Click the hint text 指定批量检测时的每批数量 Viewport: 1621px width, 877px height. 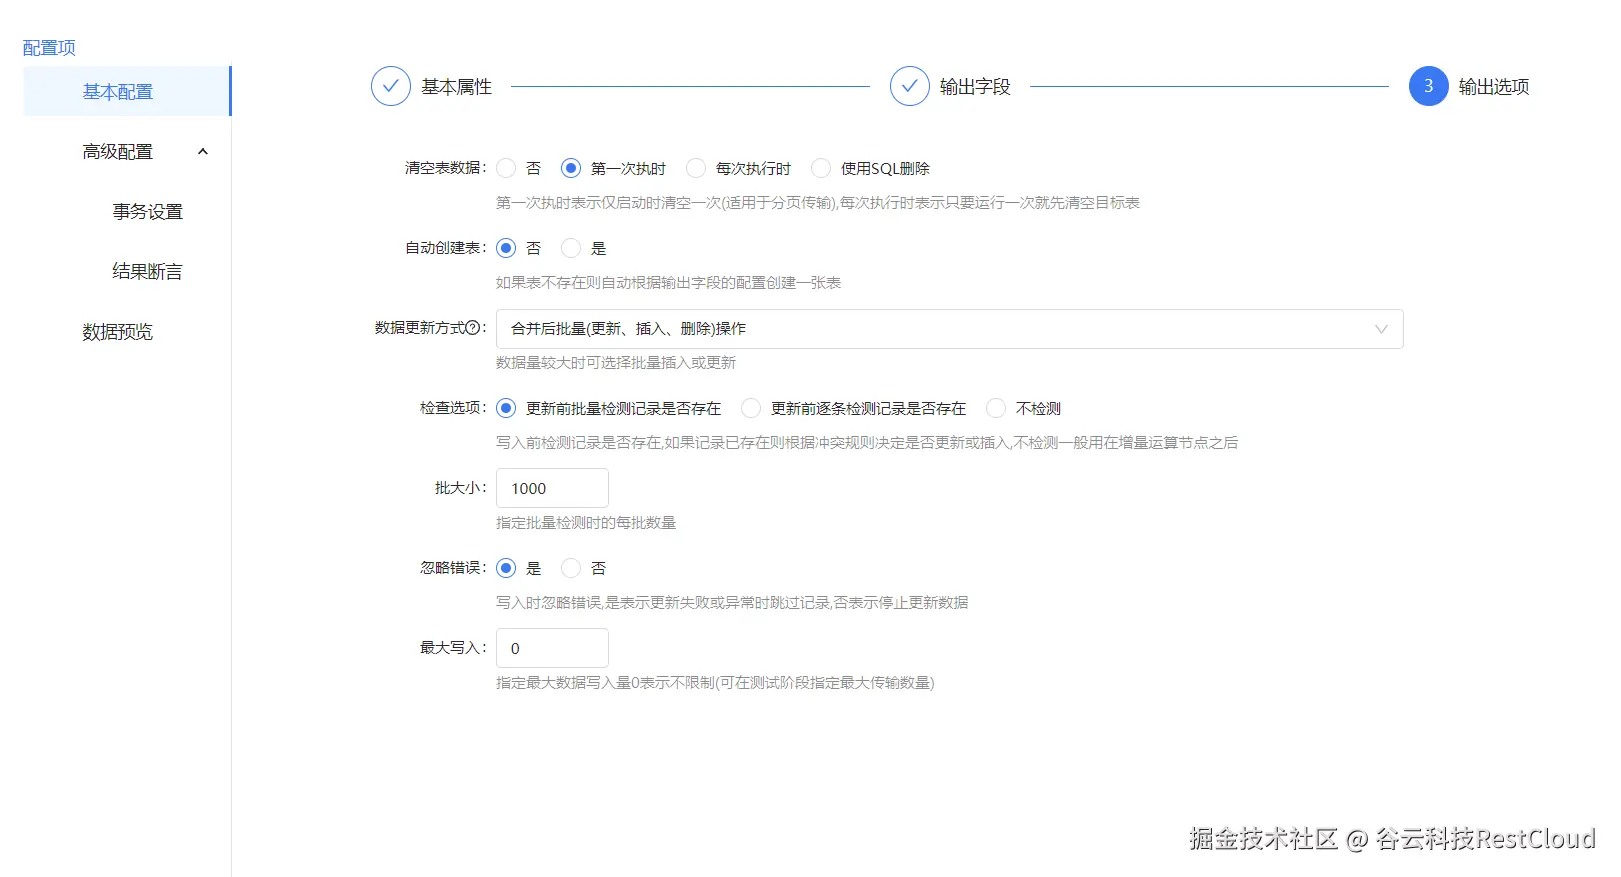[586, 522]
